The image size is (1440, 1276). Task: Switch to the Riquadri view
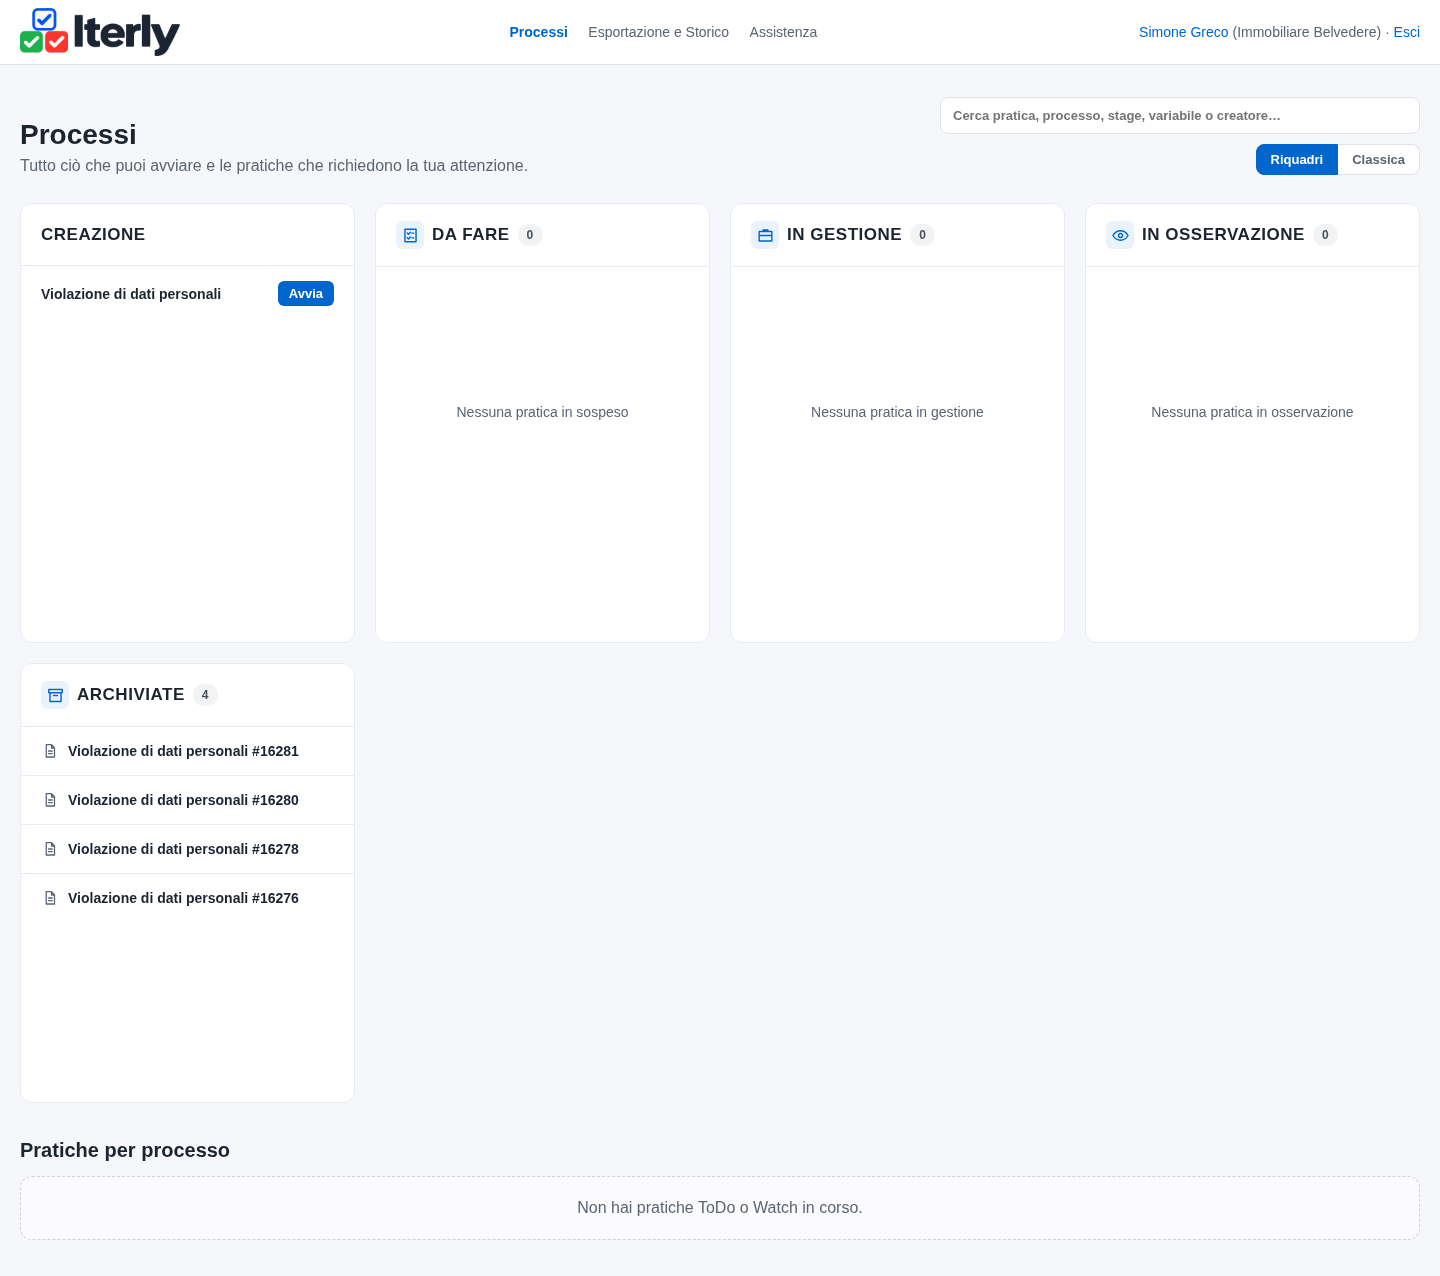[x=1296, y=160]
